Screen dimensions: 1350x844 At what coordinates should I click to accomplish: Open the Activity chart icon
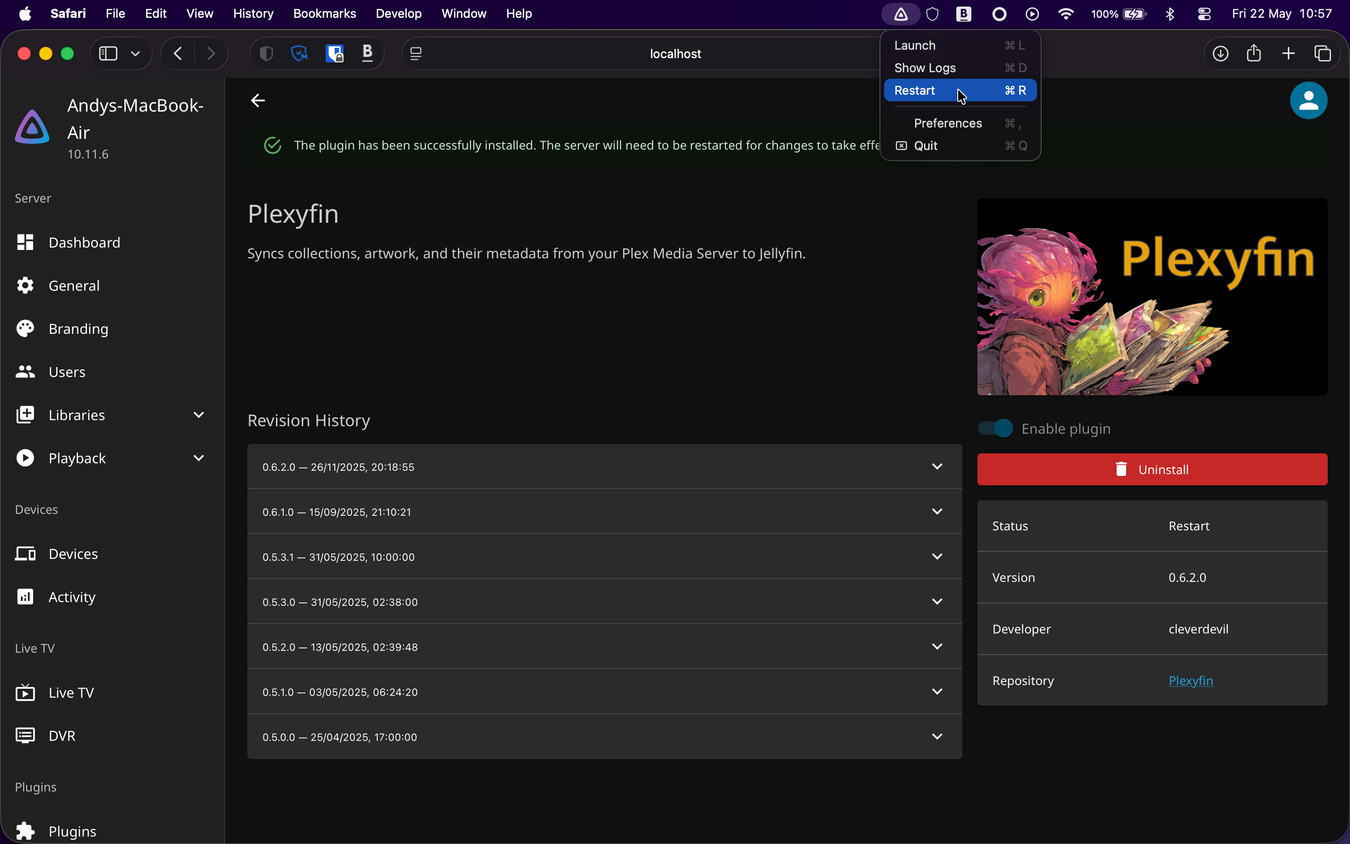click(x=25, y=596)
